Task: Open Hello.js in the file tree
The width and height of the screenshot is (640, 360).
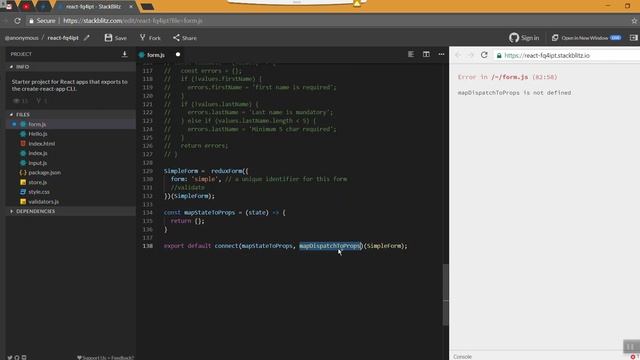Action: click(38, 134)
